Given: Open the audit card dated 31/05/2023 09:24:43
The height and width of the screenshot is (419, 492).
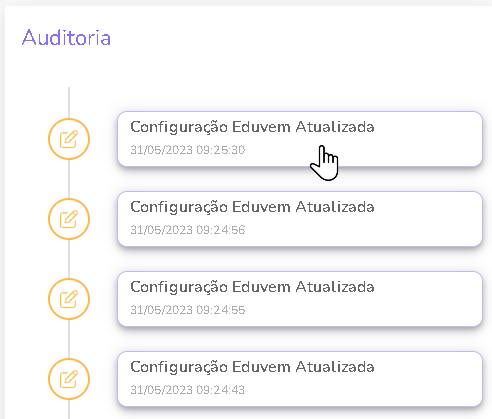Looking at the screenshot, I should (300, 379).
